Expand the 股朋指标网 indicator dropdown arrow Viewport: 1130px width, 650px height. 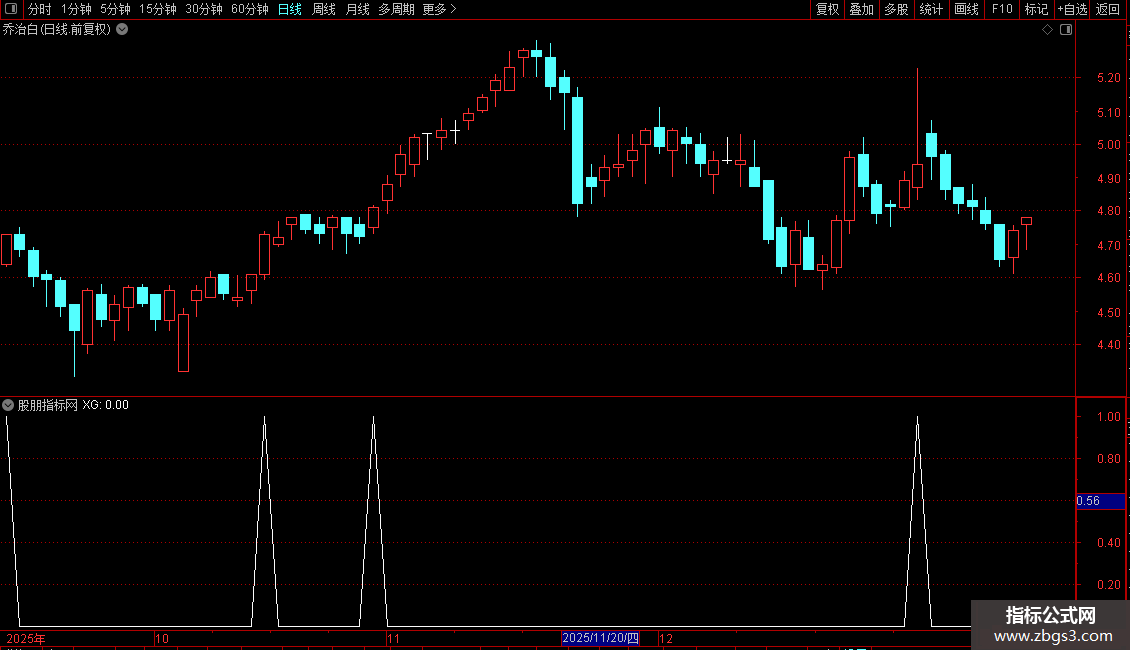8,406
